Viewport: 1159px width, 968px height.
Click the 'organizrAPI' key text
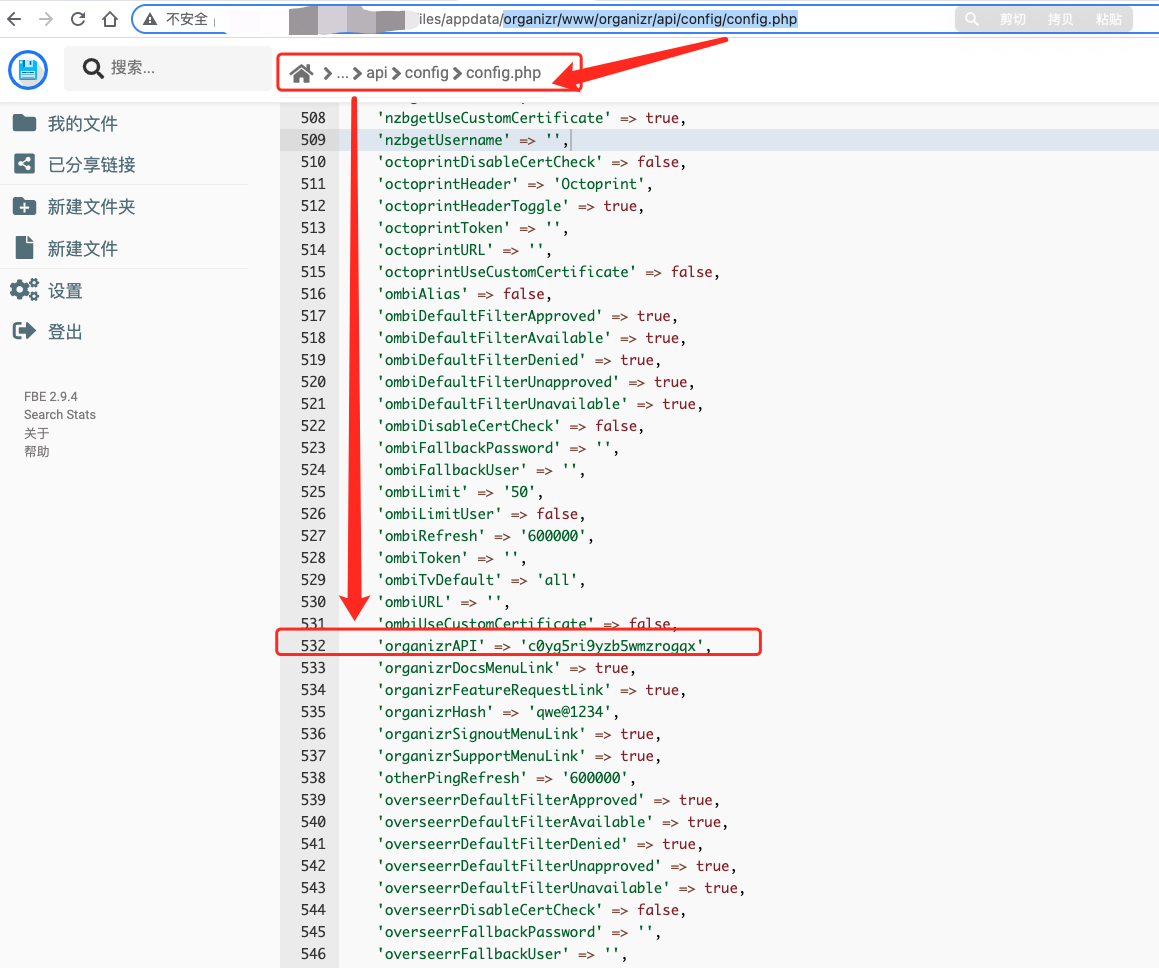(x=432, y=646)
